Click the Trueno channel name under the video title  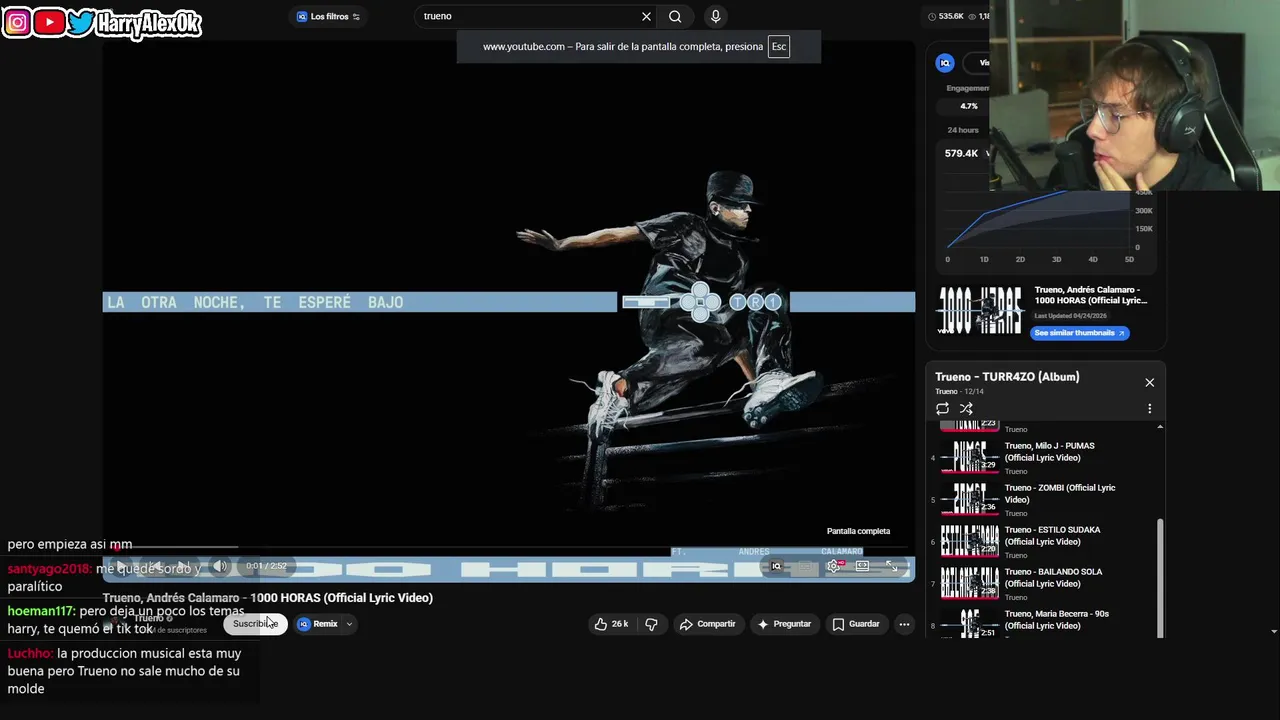149,618
